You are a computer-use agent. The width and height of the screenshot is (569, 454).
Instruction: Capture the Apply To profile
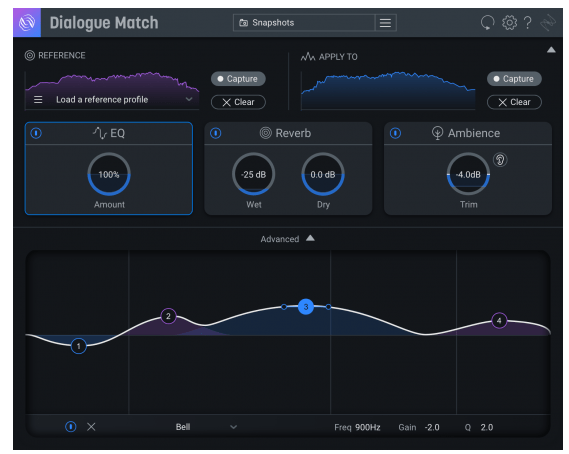tap(514, 79)
